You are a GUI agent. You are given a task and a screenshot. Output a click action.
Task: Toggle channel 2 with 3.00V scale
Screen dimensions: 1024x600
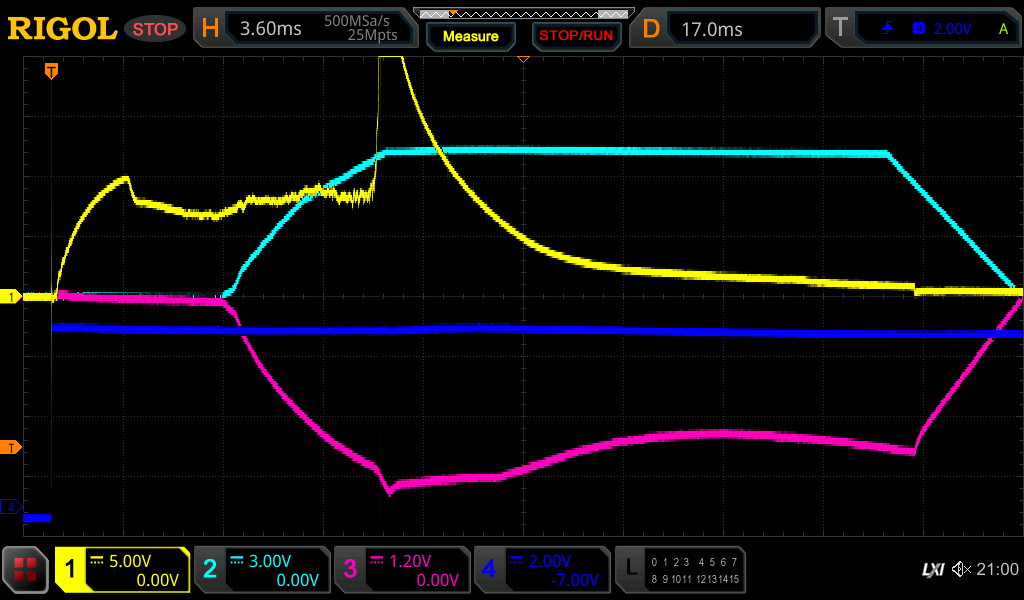262,570
